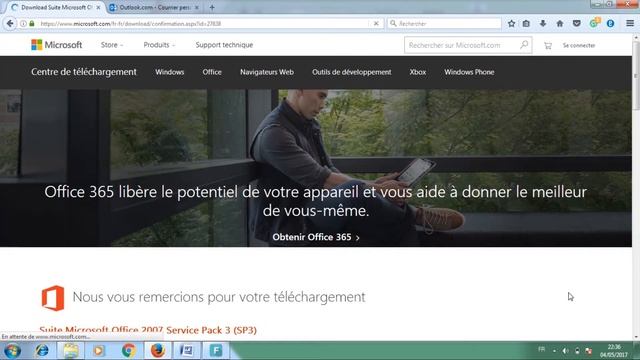Expand the Produits dropdown menu
The height and width of the screenshot is (360, 640).
pyautogui.click(x=159, y=45)
